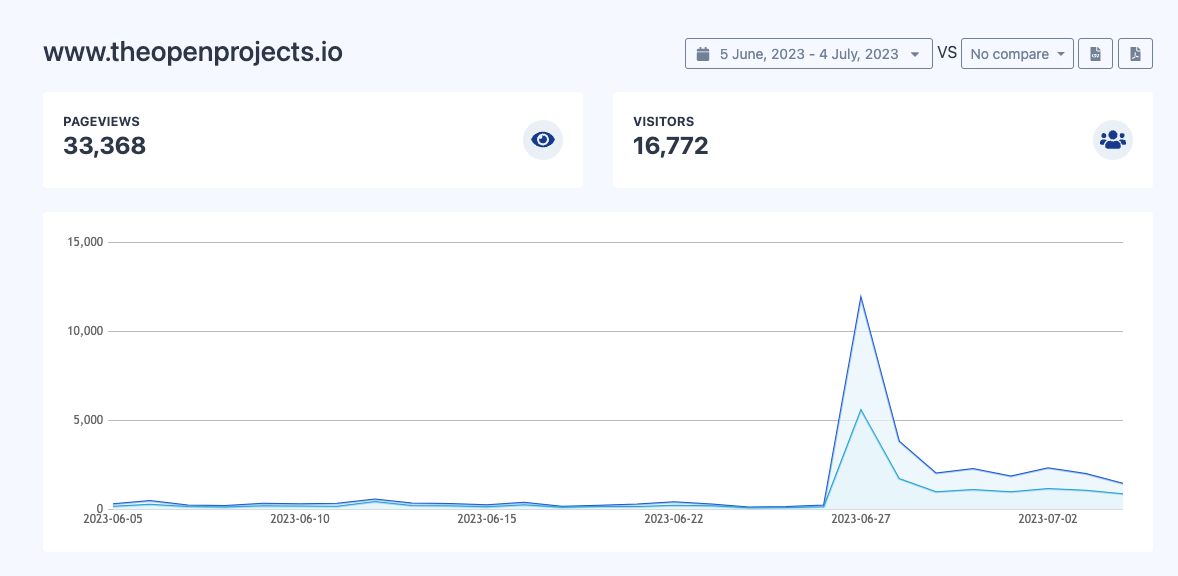This screenshot has width=1178, height=576.
Task: Click the users group icon in Visitors card
Action: coord(1113,140)
